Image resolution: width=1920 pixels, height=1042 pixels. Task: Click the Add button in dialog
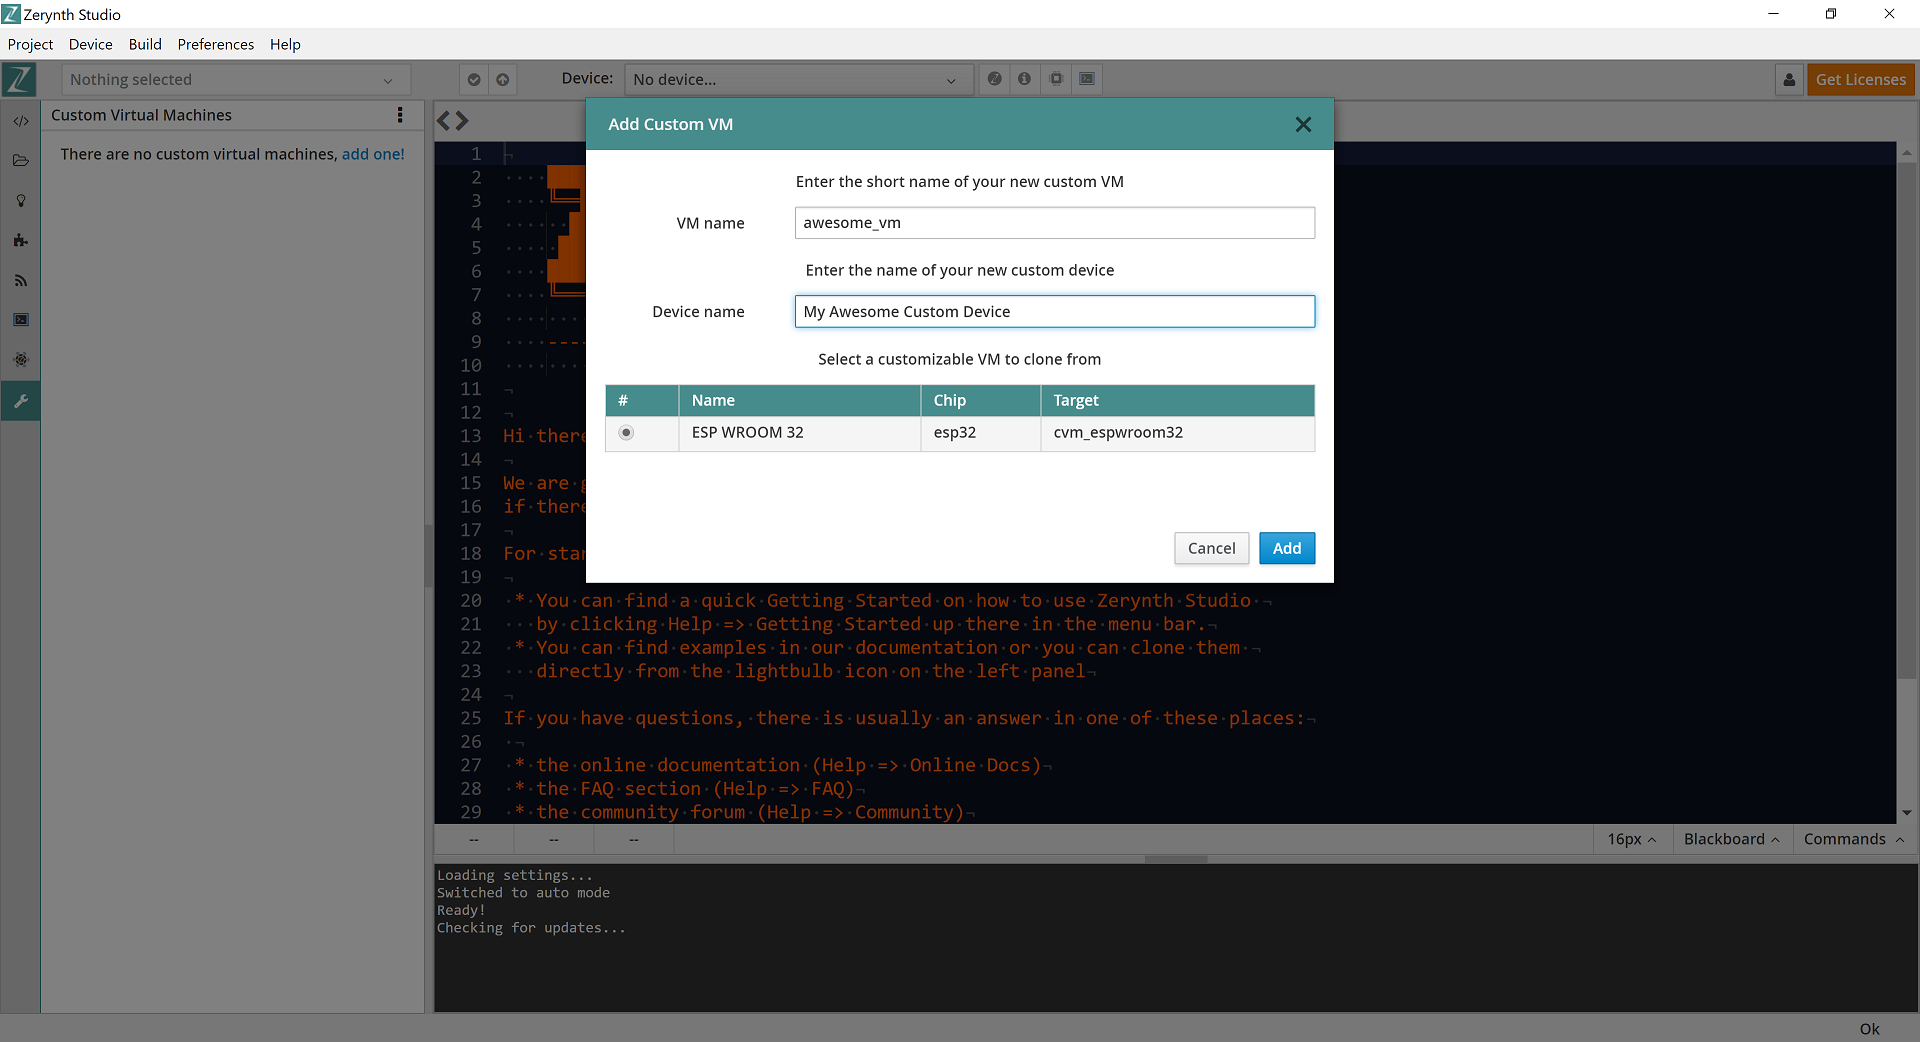click(x=1287, y=548)
